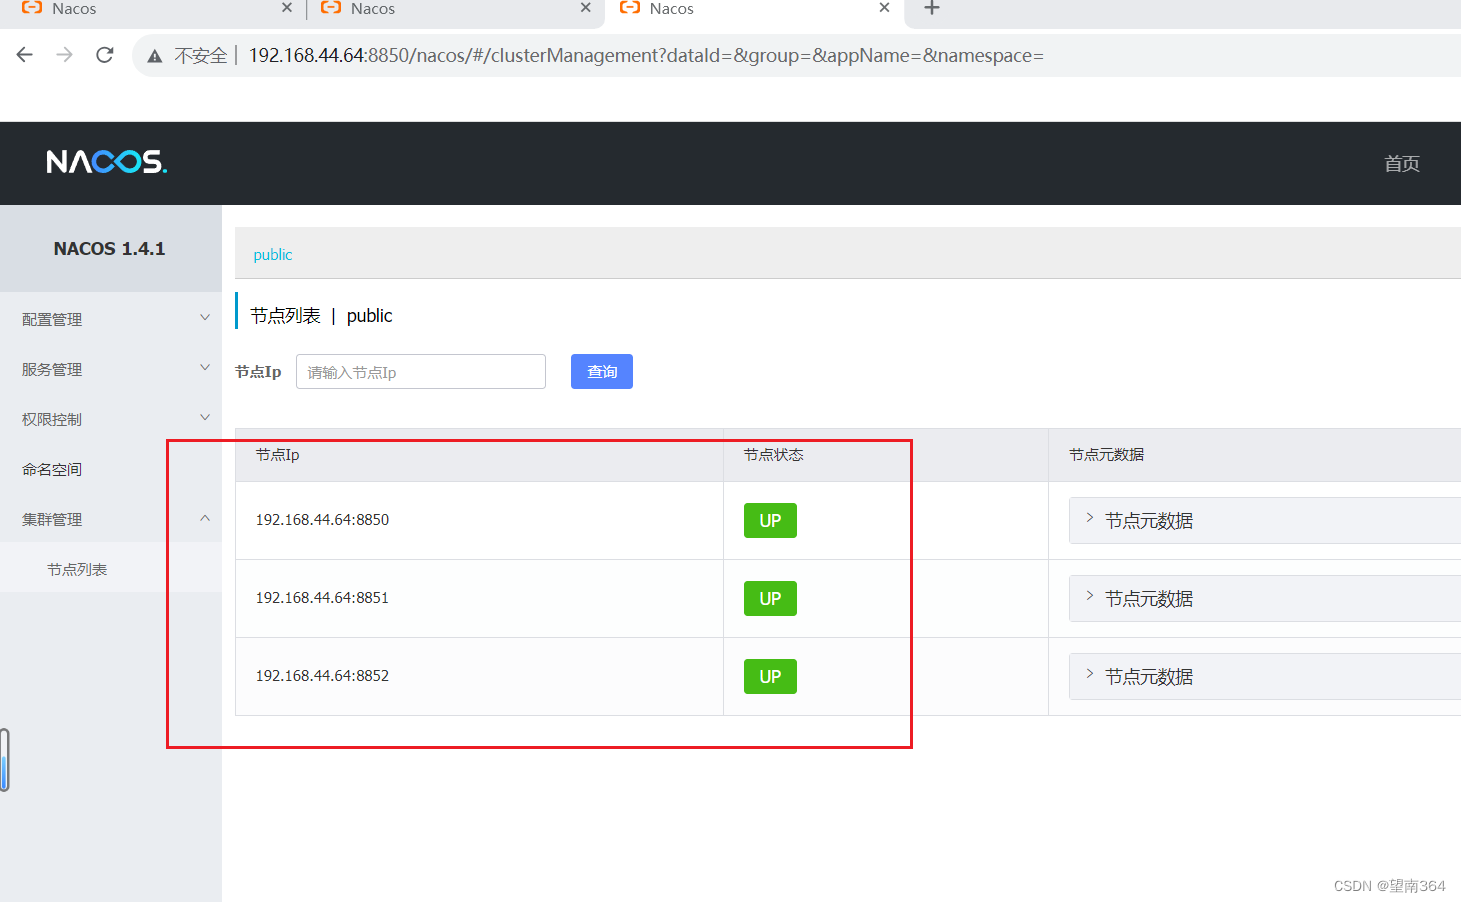The width and height of the screenshot is (1461, 902).
Task: Go back with browser back arrow
Action: tap(25, 55)
